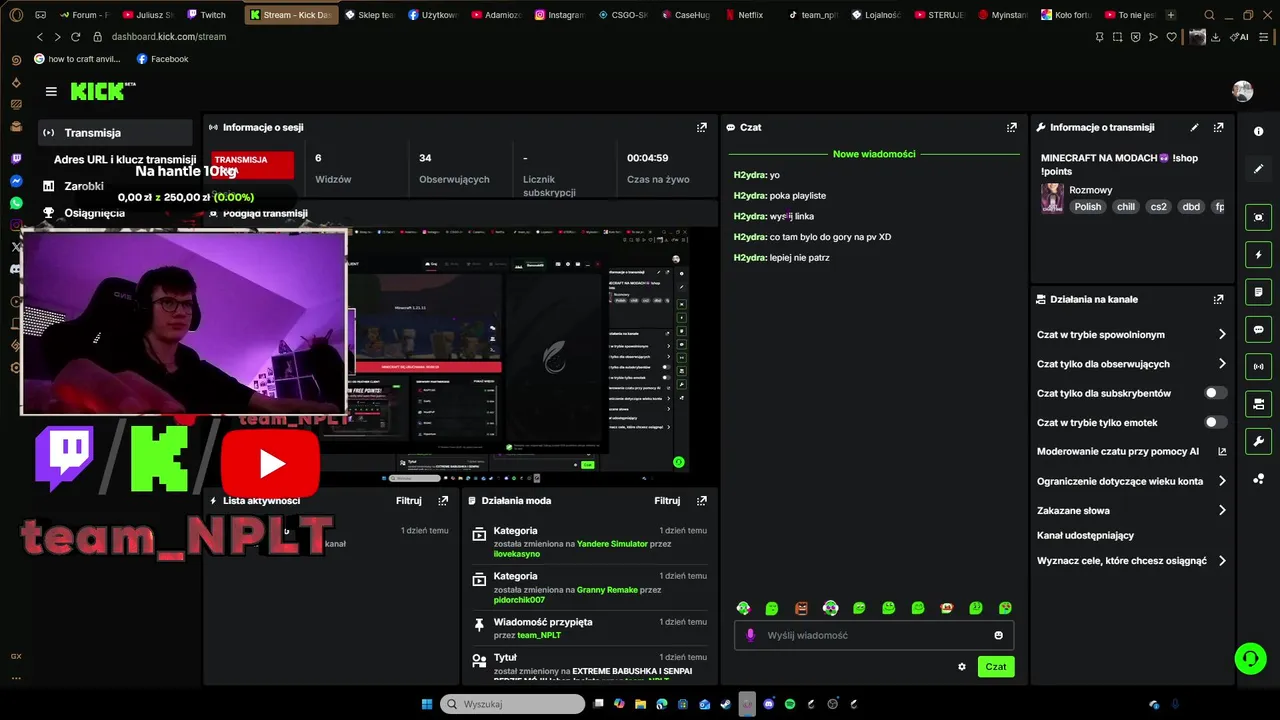Open the Yandere Simulator category link
The width and height of the screenshot is (1280, 720).
[x=612, y=544]
